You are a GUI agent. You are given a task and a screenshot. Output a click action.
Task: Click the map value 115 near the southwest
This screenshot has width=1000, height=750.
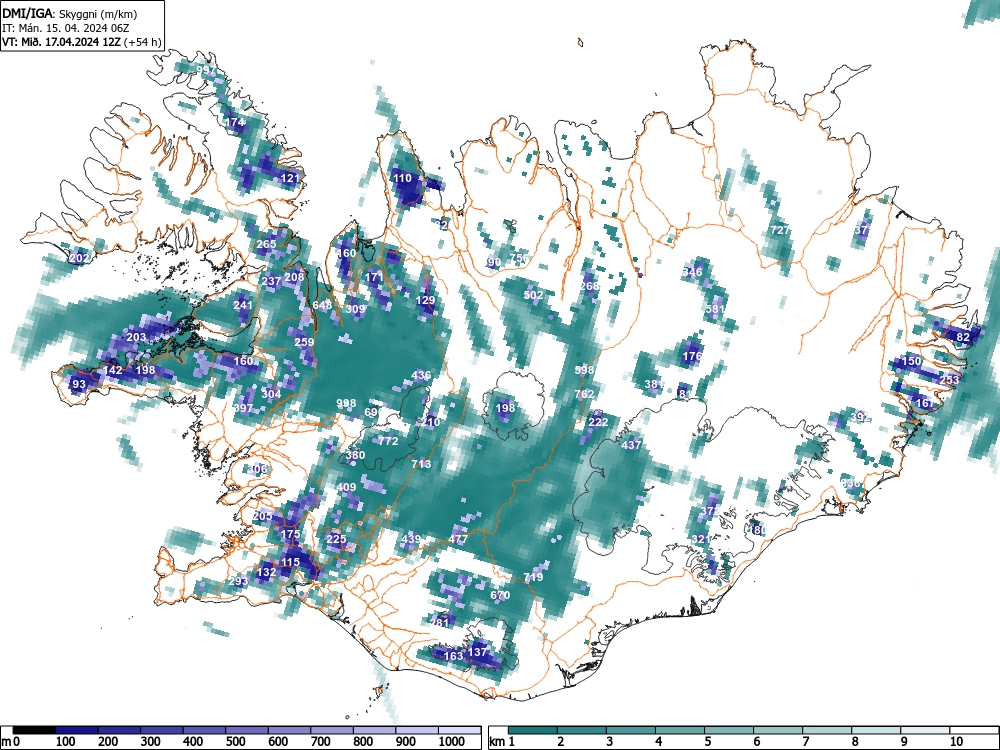pos(290,562)
